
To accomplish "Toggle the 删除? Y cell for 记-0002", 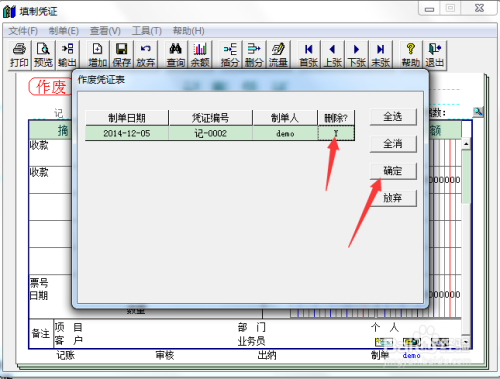I will pos(336,133).
